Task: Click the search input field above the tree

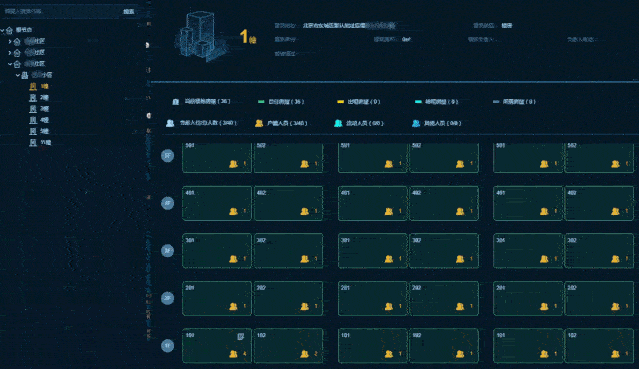Action: tap(61, 11)
